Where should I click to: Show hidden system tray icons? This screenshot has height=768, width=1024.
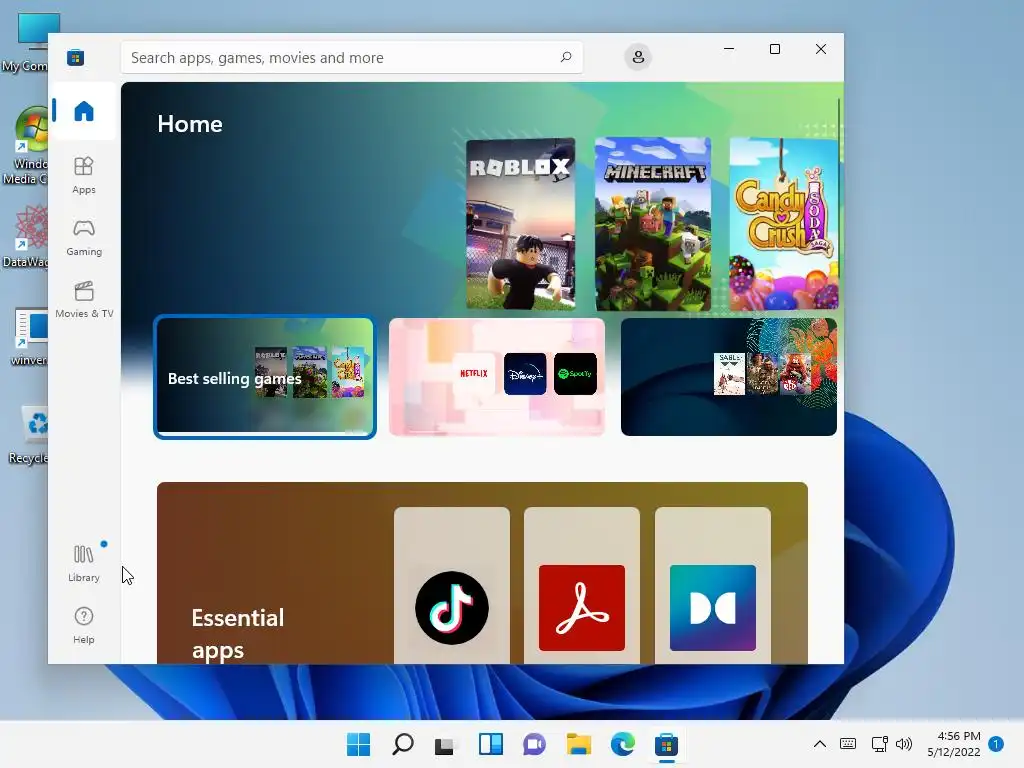tap(820, 744)
